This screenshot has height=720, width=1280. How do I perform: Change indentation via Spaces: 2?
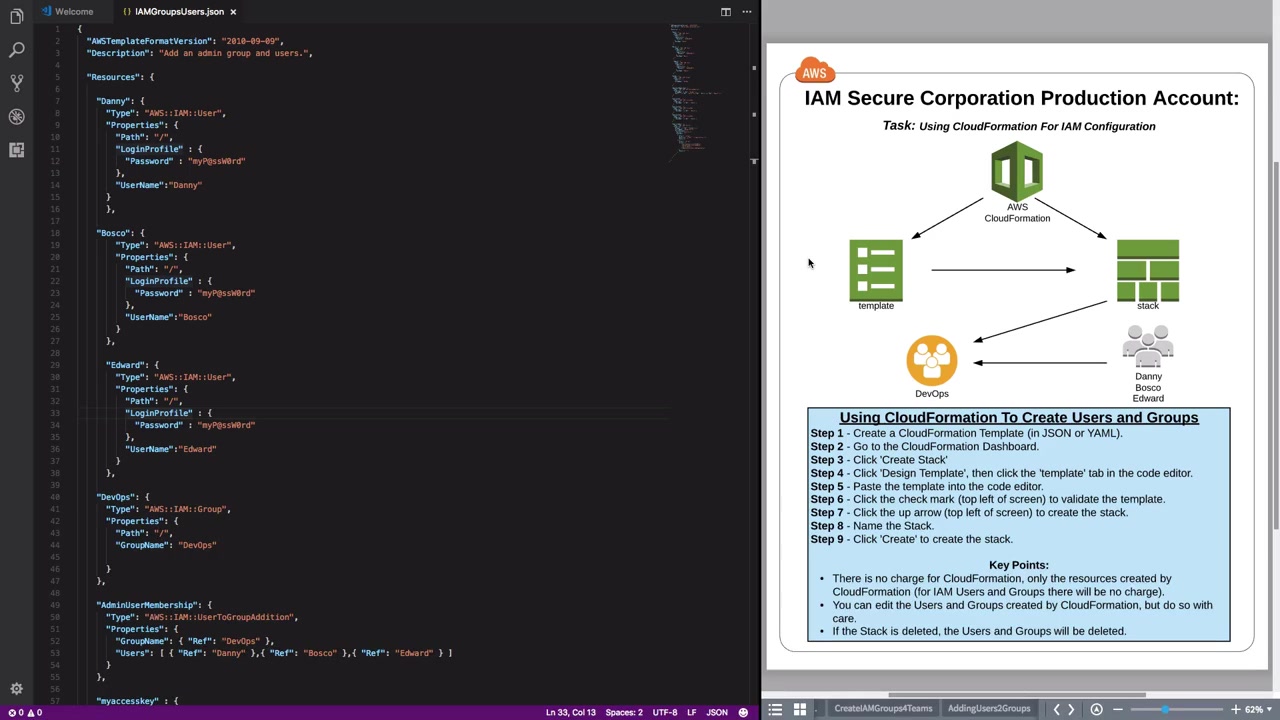[x=624, y=713]
